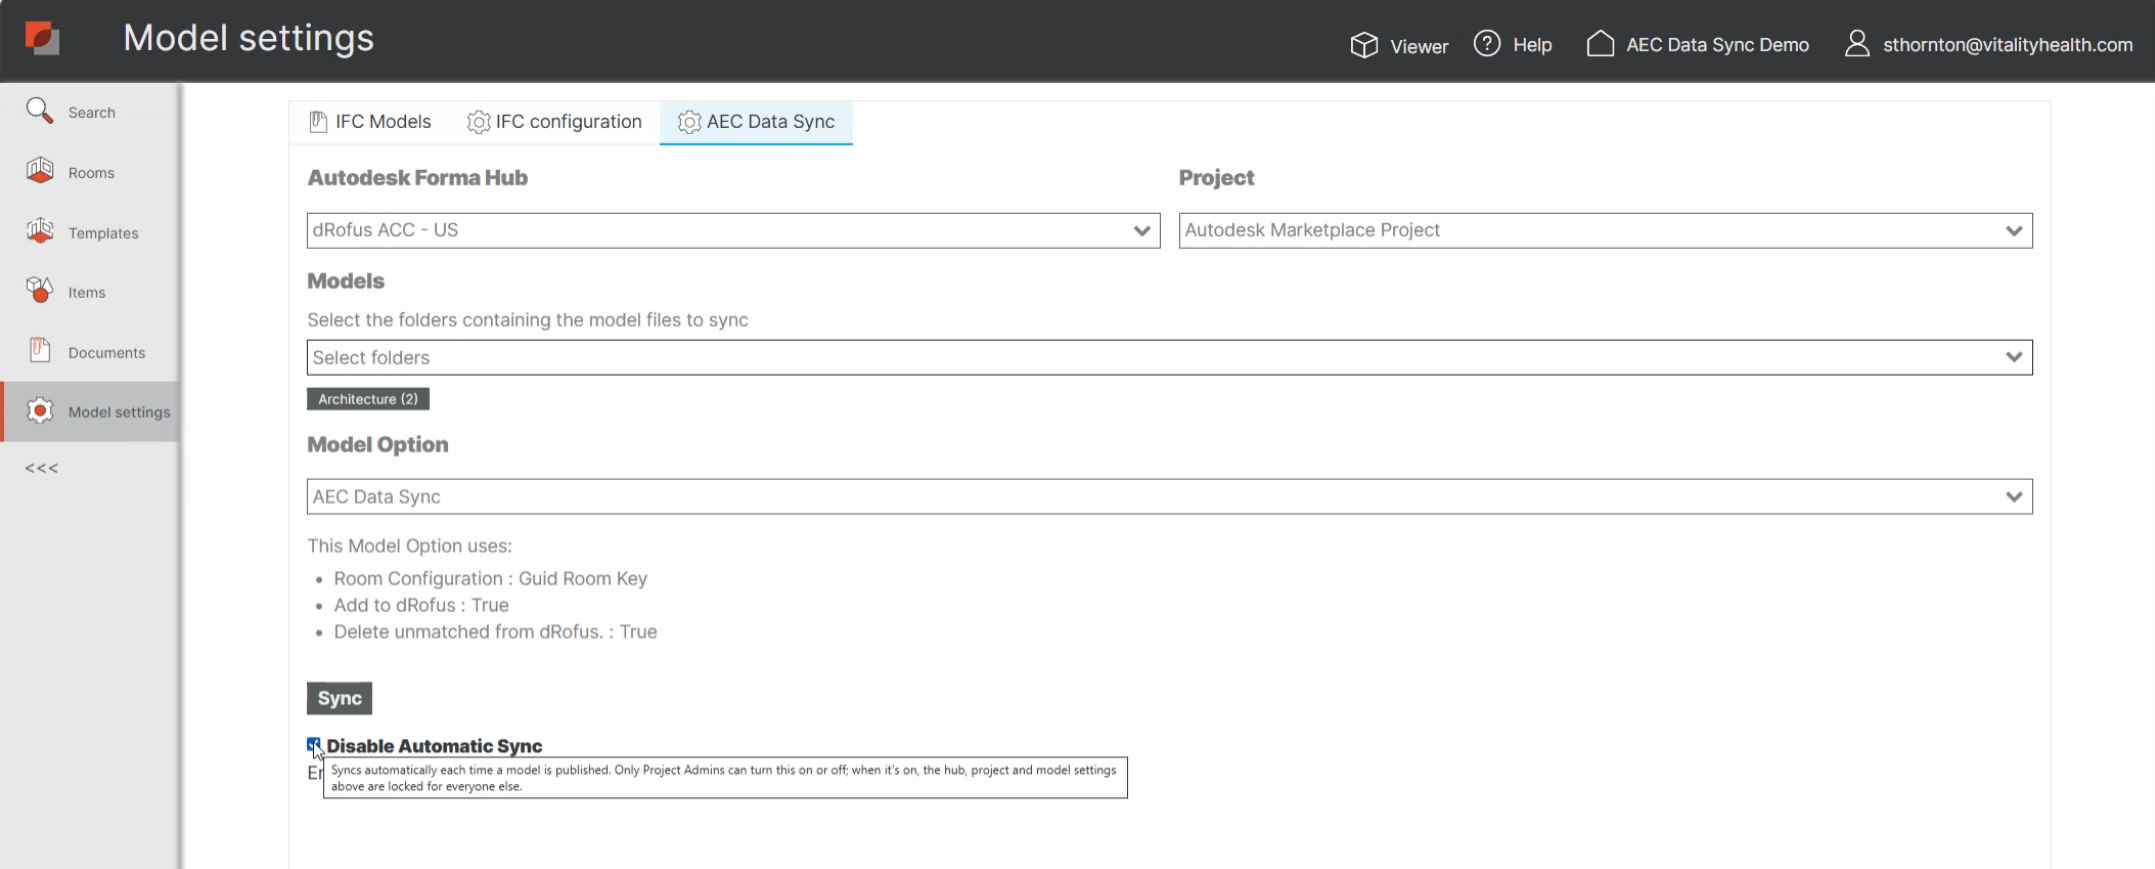2155x869 pixels.
Task: Click the dRofus logo icon
Action: pos(42,38)
